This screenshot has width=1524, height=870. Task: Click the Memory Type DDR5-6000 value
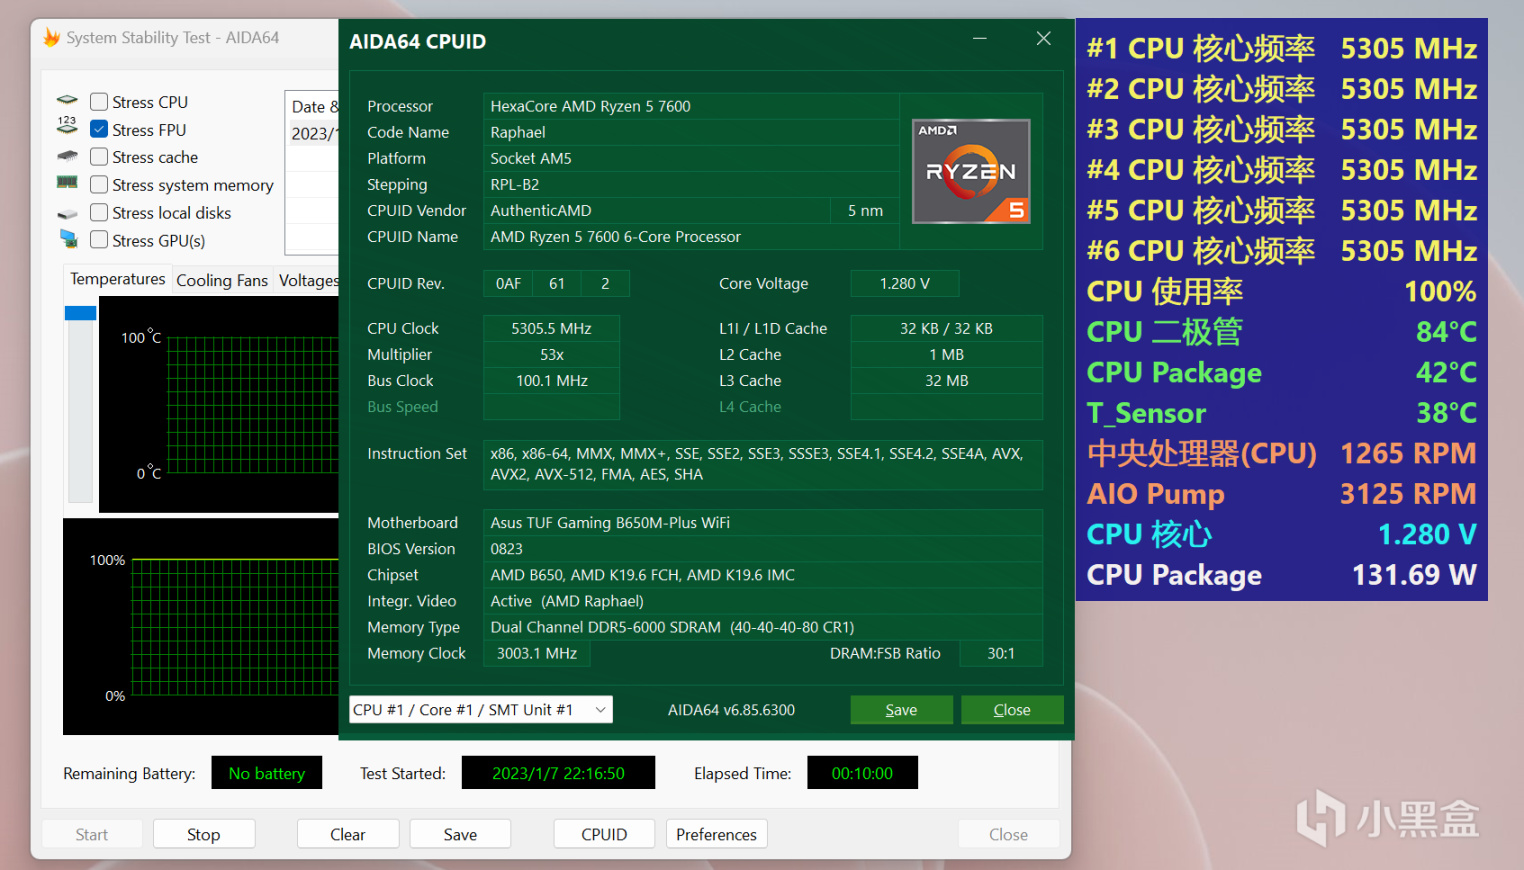(x=763, y=626)
